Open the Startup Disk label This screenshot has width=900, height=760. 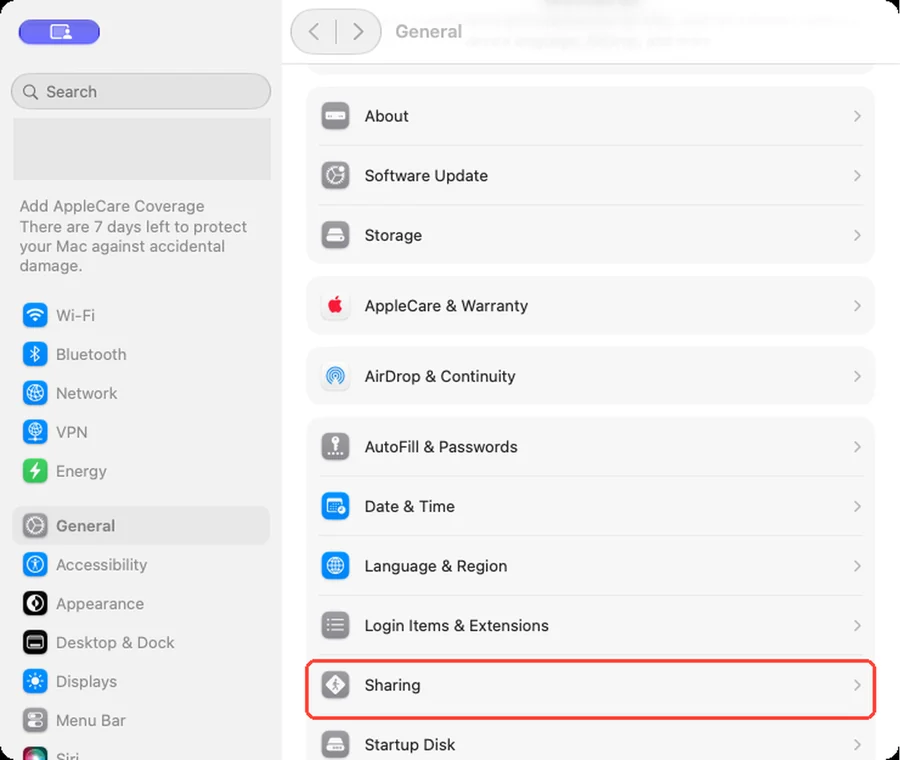click(410, 745)
